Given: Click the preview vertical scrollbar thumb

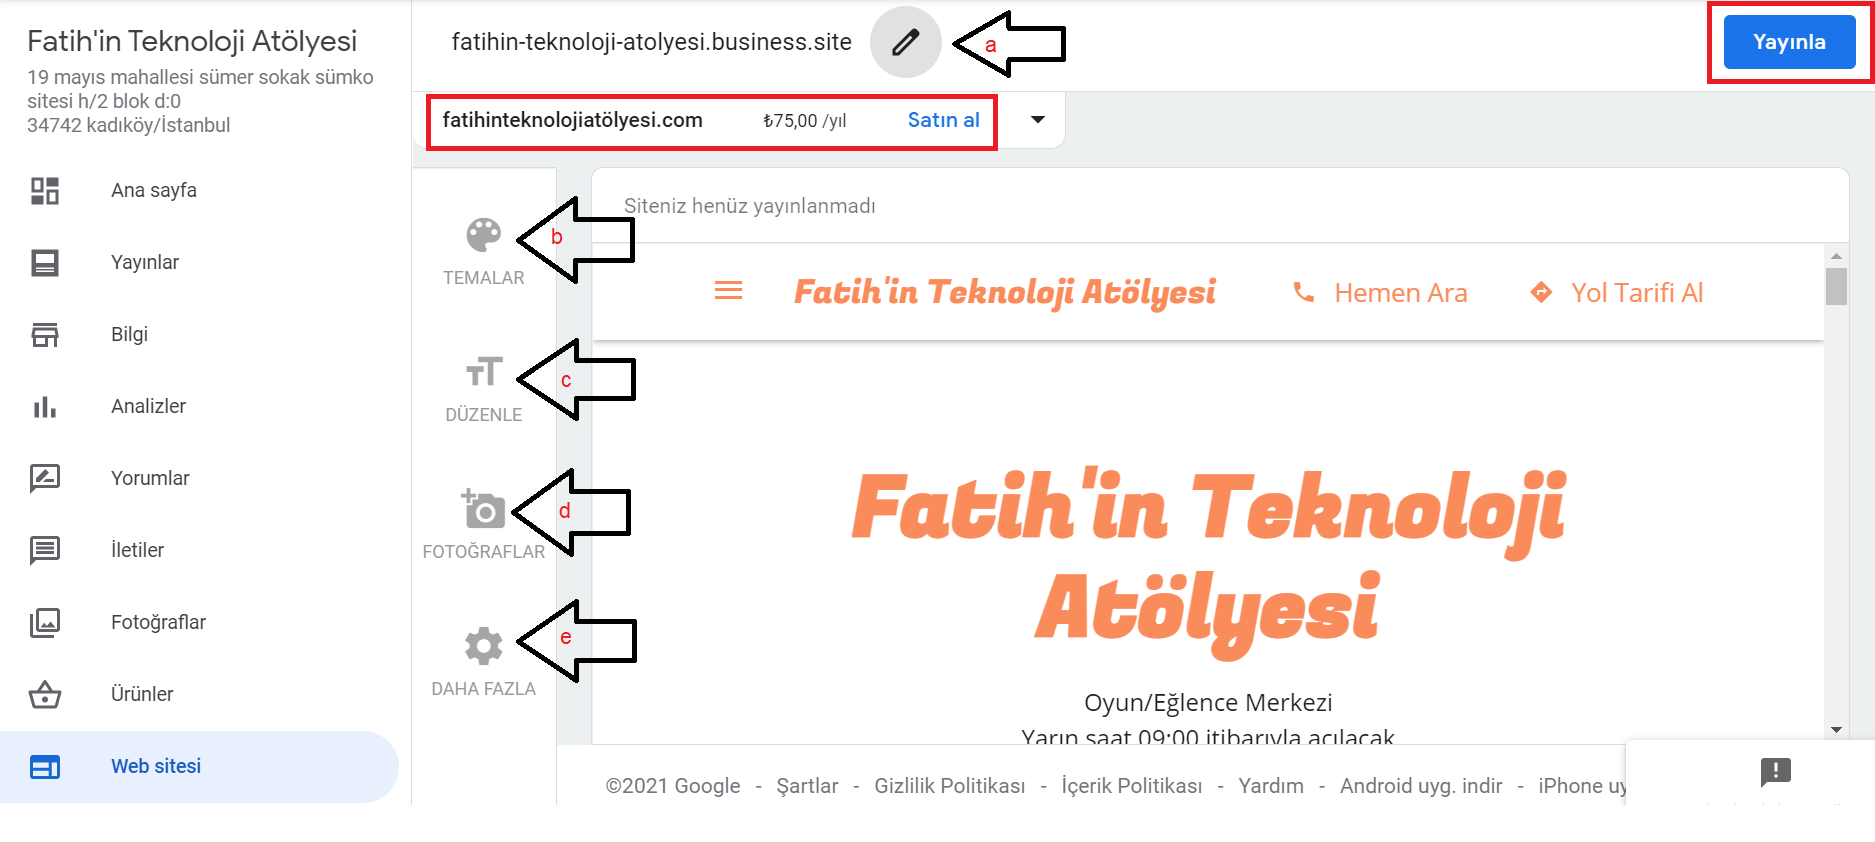Looking at the screenshot, I should (x=1836, y=286).
